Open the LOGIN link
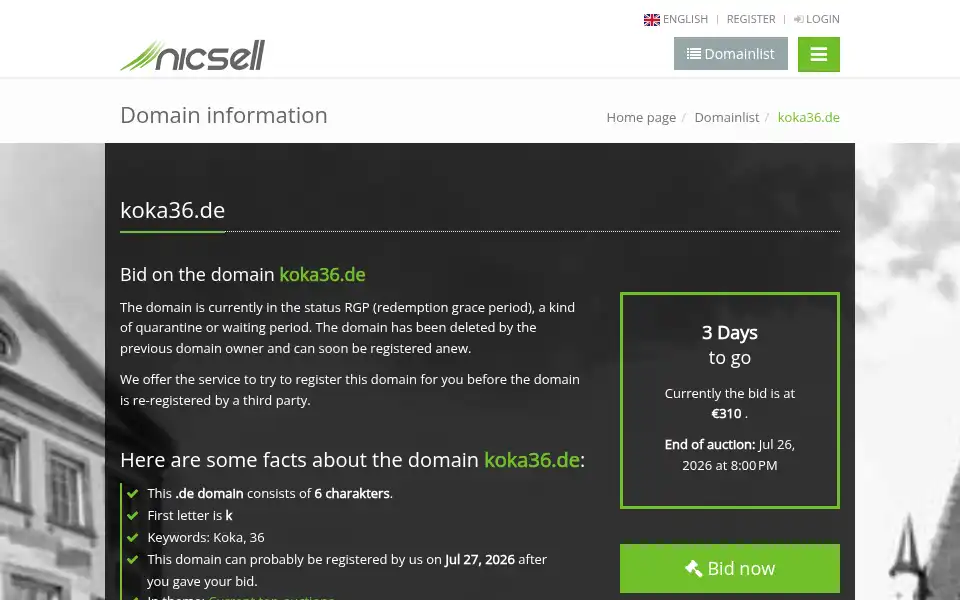 pos(822,19)
